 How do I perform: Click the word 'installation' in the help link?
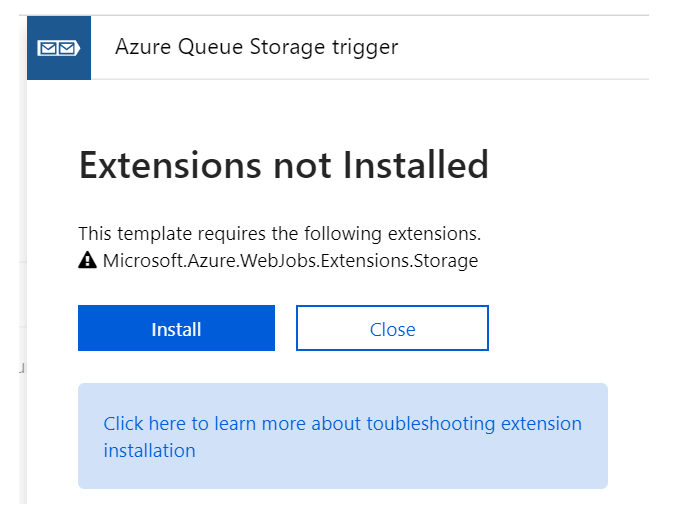click(149, 450)
